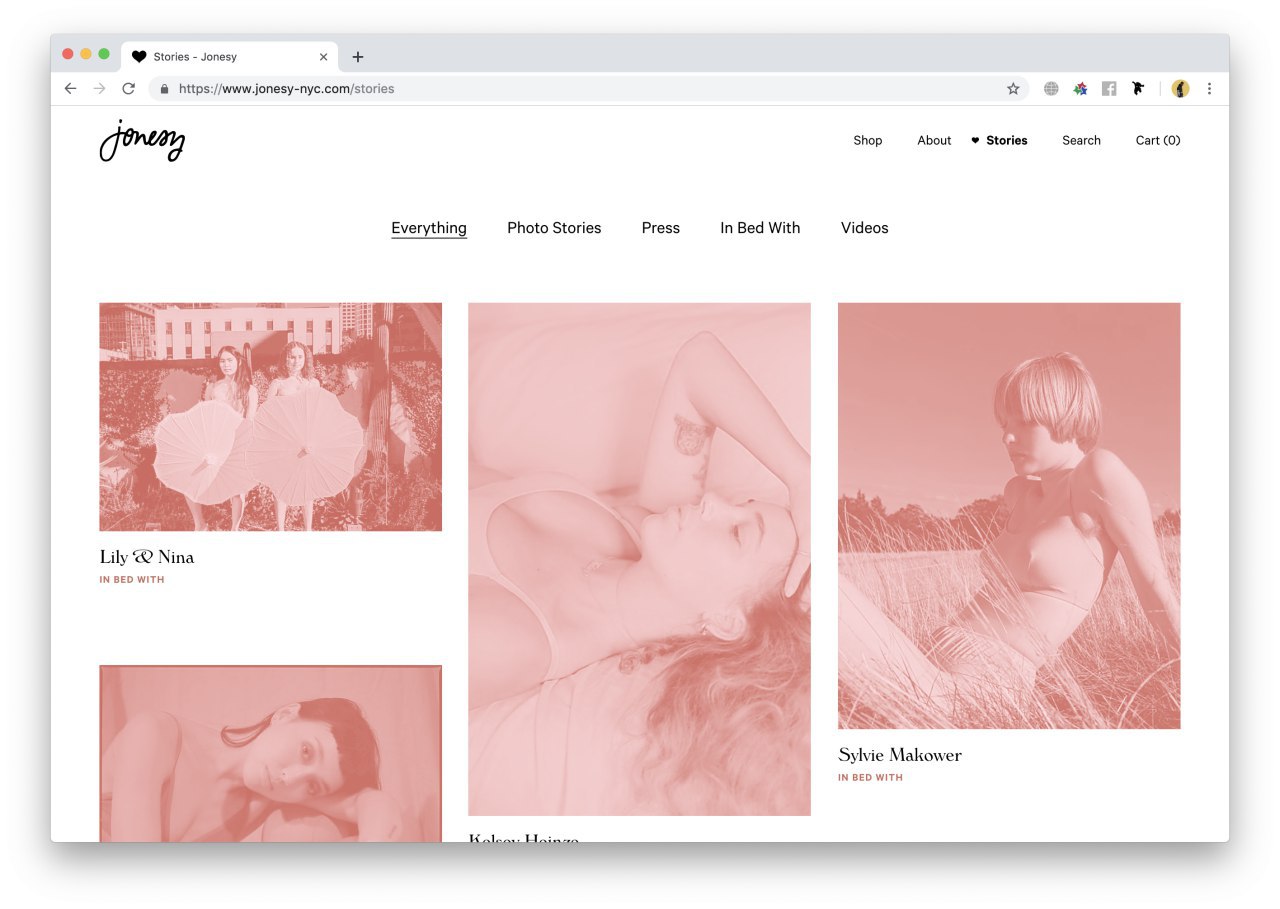The image size is (1280, 909).
Task: Click the address bar URL field
Action: (x=590, y=88)
